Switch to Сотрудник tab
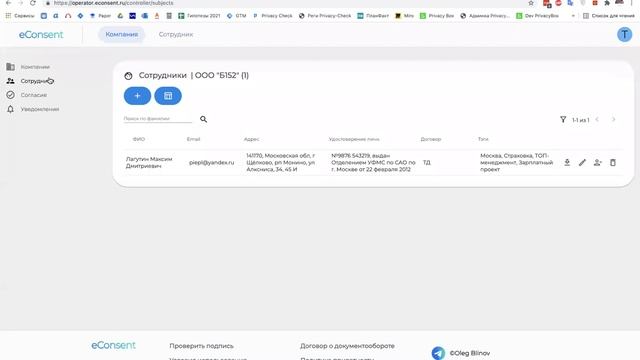Image resolution: width=640 pixels, height=360 pixels. 176,34
